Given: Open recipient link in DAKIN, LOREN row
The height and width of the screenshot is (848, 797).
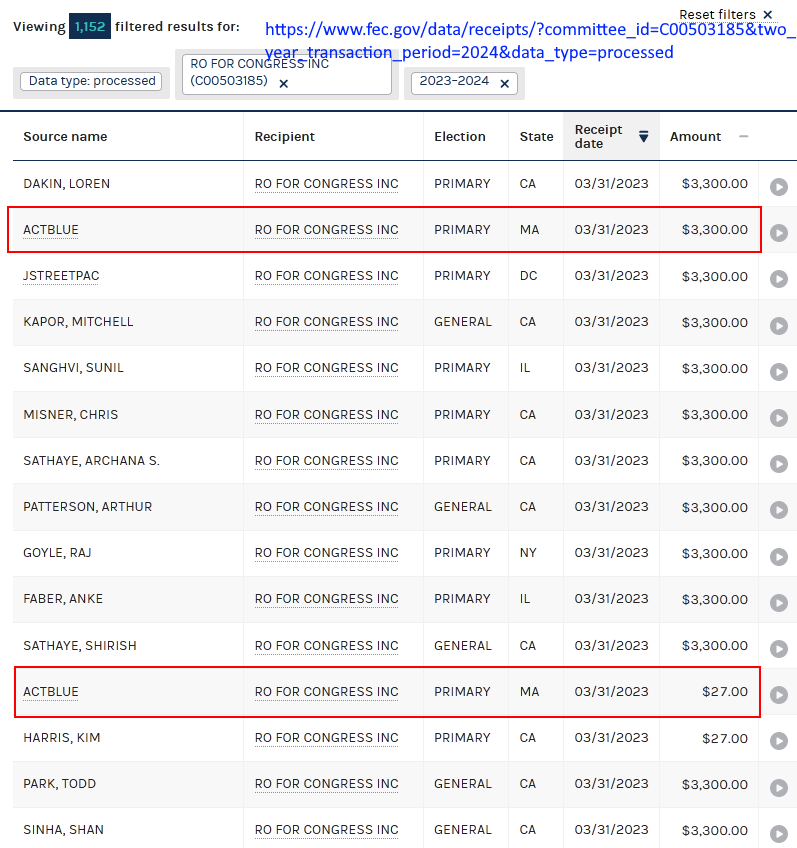Looking at the screenshot, I should point(327,184).
